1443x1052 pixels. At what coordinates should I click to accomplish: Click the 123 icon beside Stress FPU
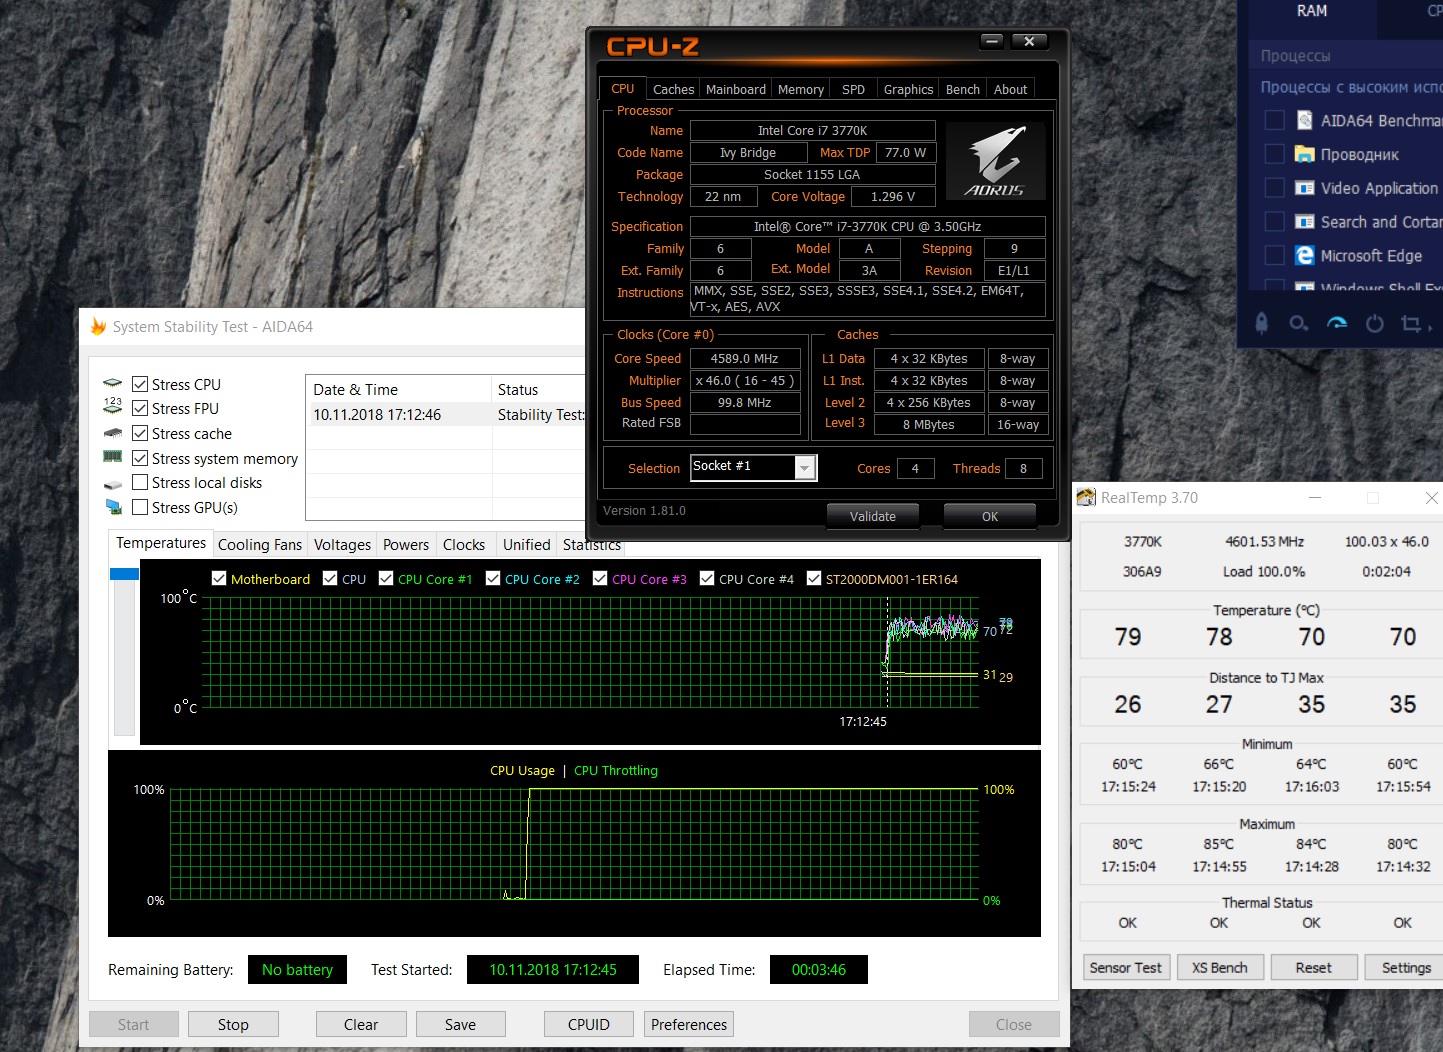(113, 408)
